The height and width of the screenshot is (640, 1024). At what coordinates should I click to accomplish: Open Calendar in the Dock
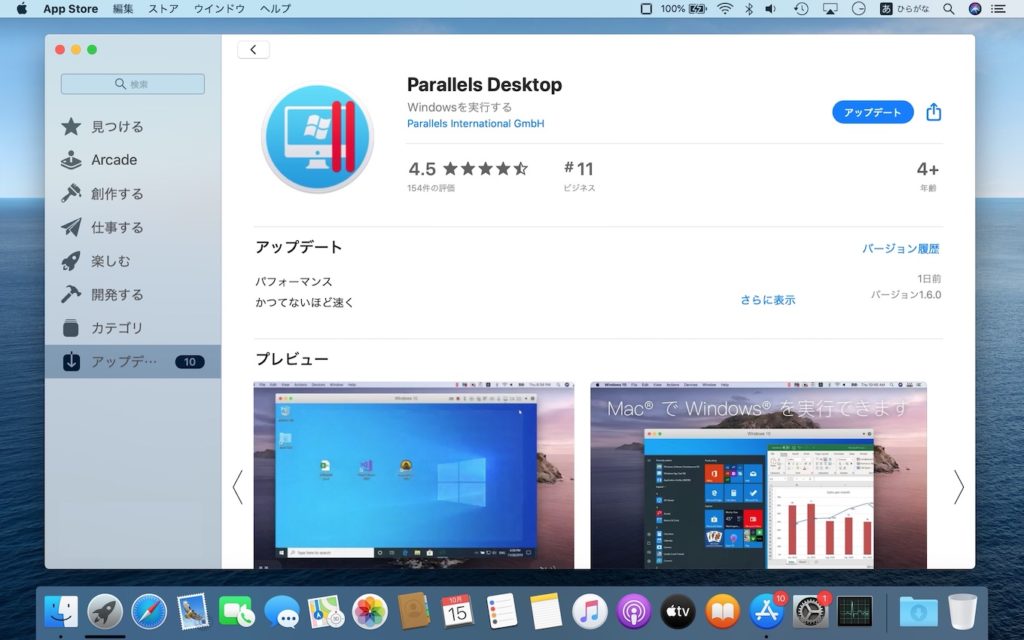click(x=457, y=612)
